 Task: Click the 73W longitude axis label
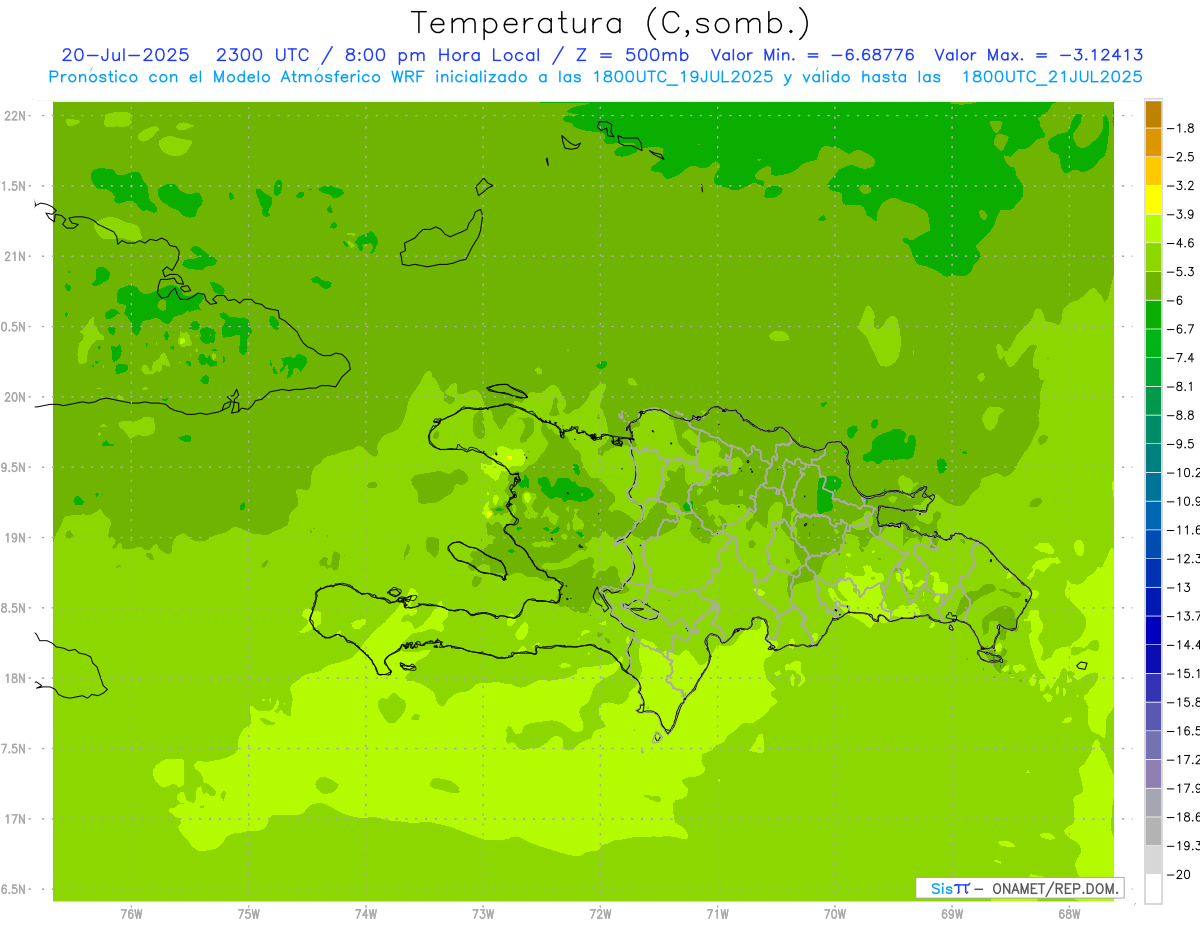[483, 914]
